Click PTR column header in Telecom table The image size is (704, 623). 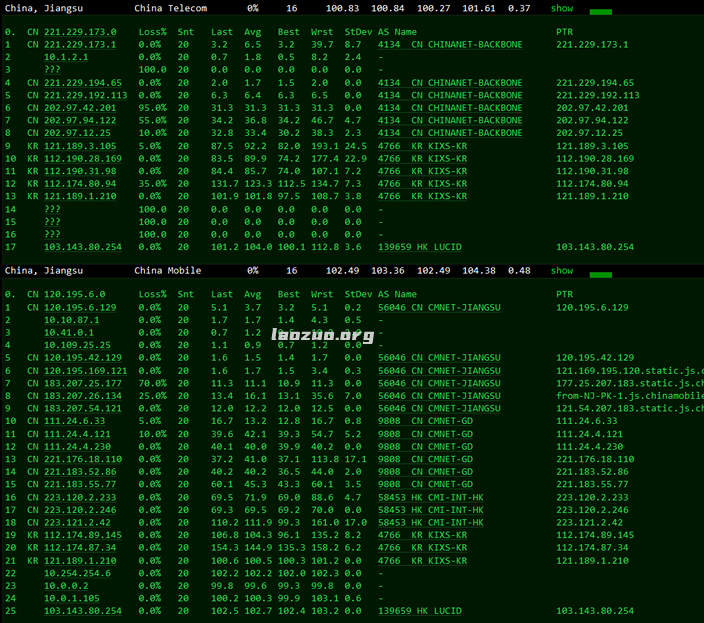click(564, 32)
